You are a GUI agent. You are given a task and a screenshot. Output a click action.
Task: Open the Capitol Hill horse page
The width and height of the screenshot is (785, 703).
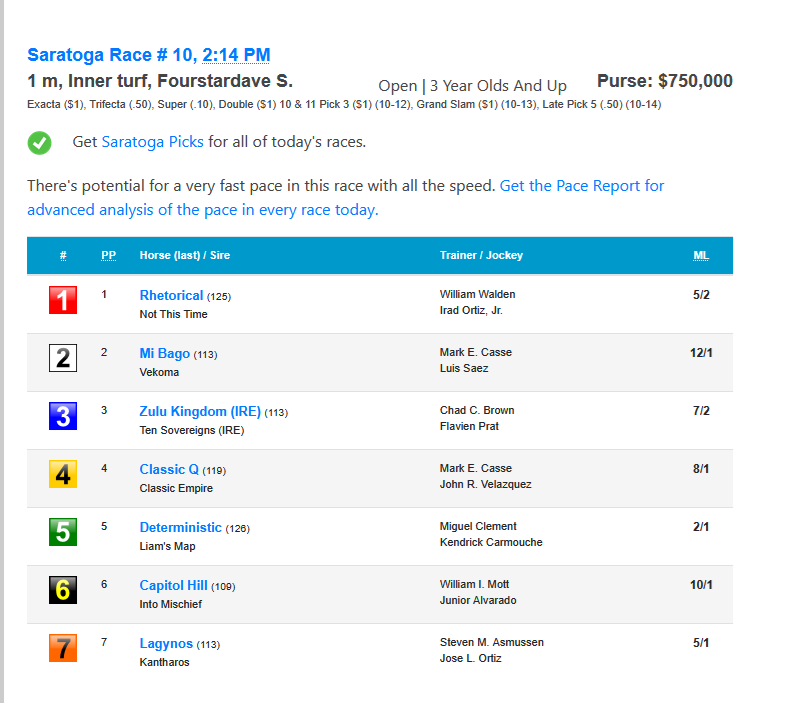pos(174,585)
